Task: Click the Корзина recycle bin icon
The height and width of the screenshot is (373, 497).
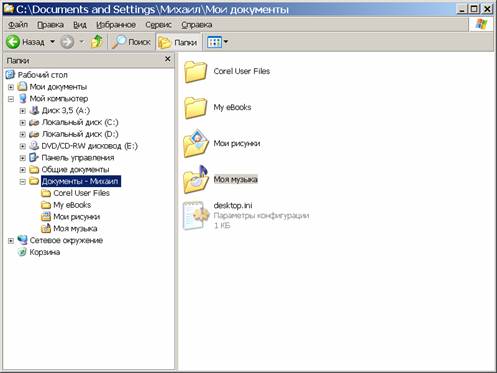Action: (22, 252)
